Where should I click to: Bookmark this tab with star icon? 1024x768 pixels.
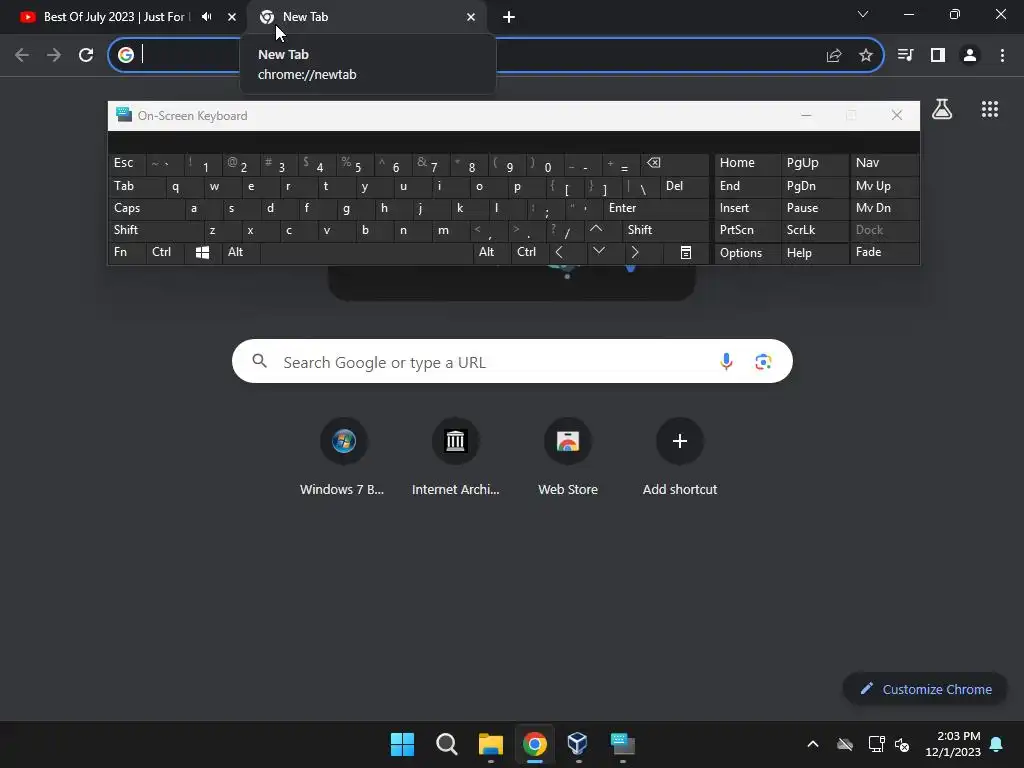[866, 56]
